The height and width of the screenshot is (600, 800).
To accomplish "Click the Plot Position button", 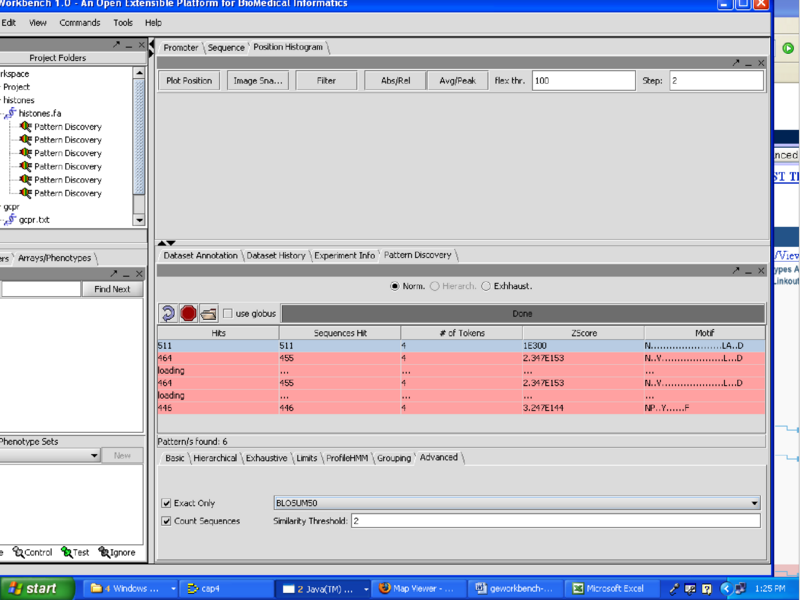I will pos(189,81).
